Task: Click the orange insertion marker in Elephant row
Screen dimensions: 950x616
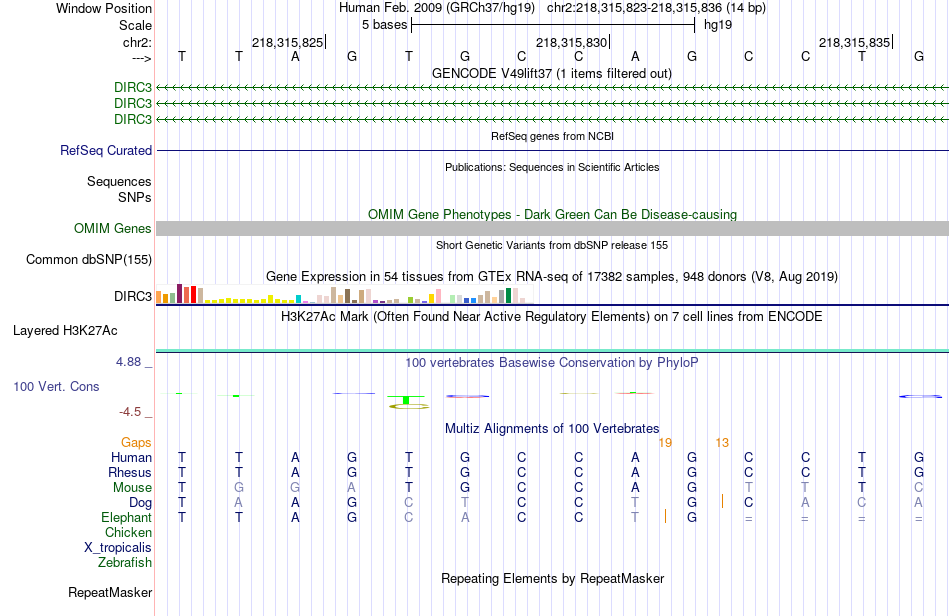Action: tap(665, 516)
